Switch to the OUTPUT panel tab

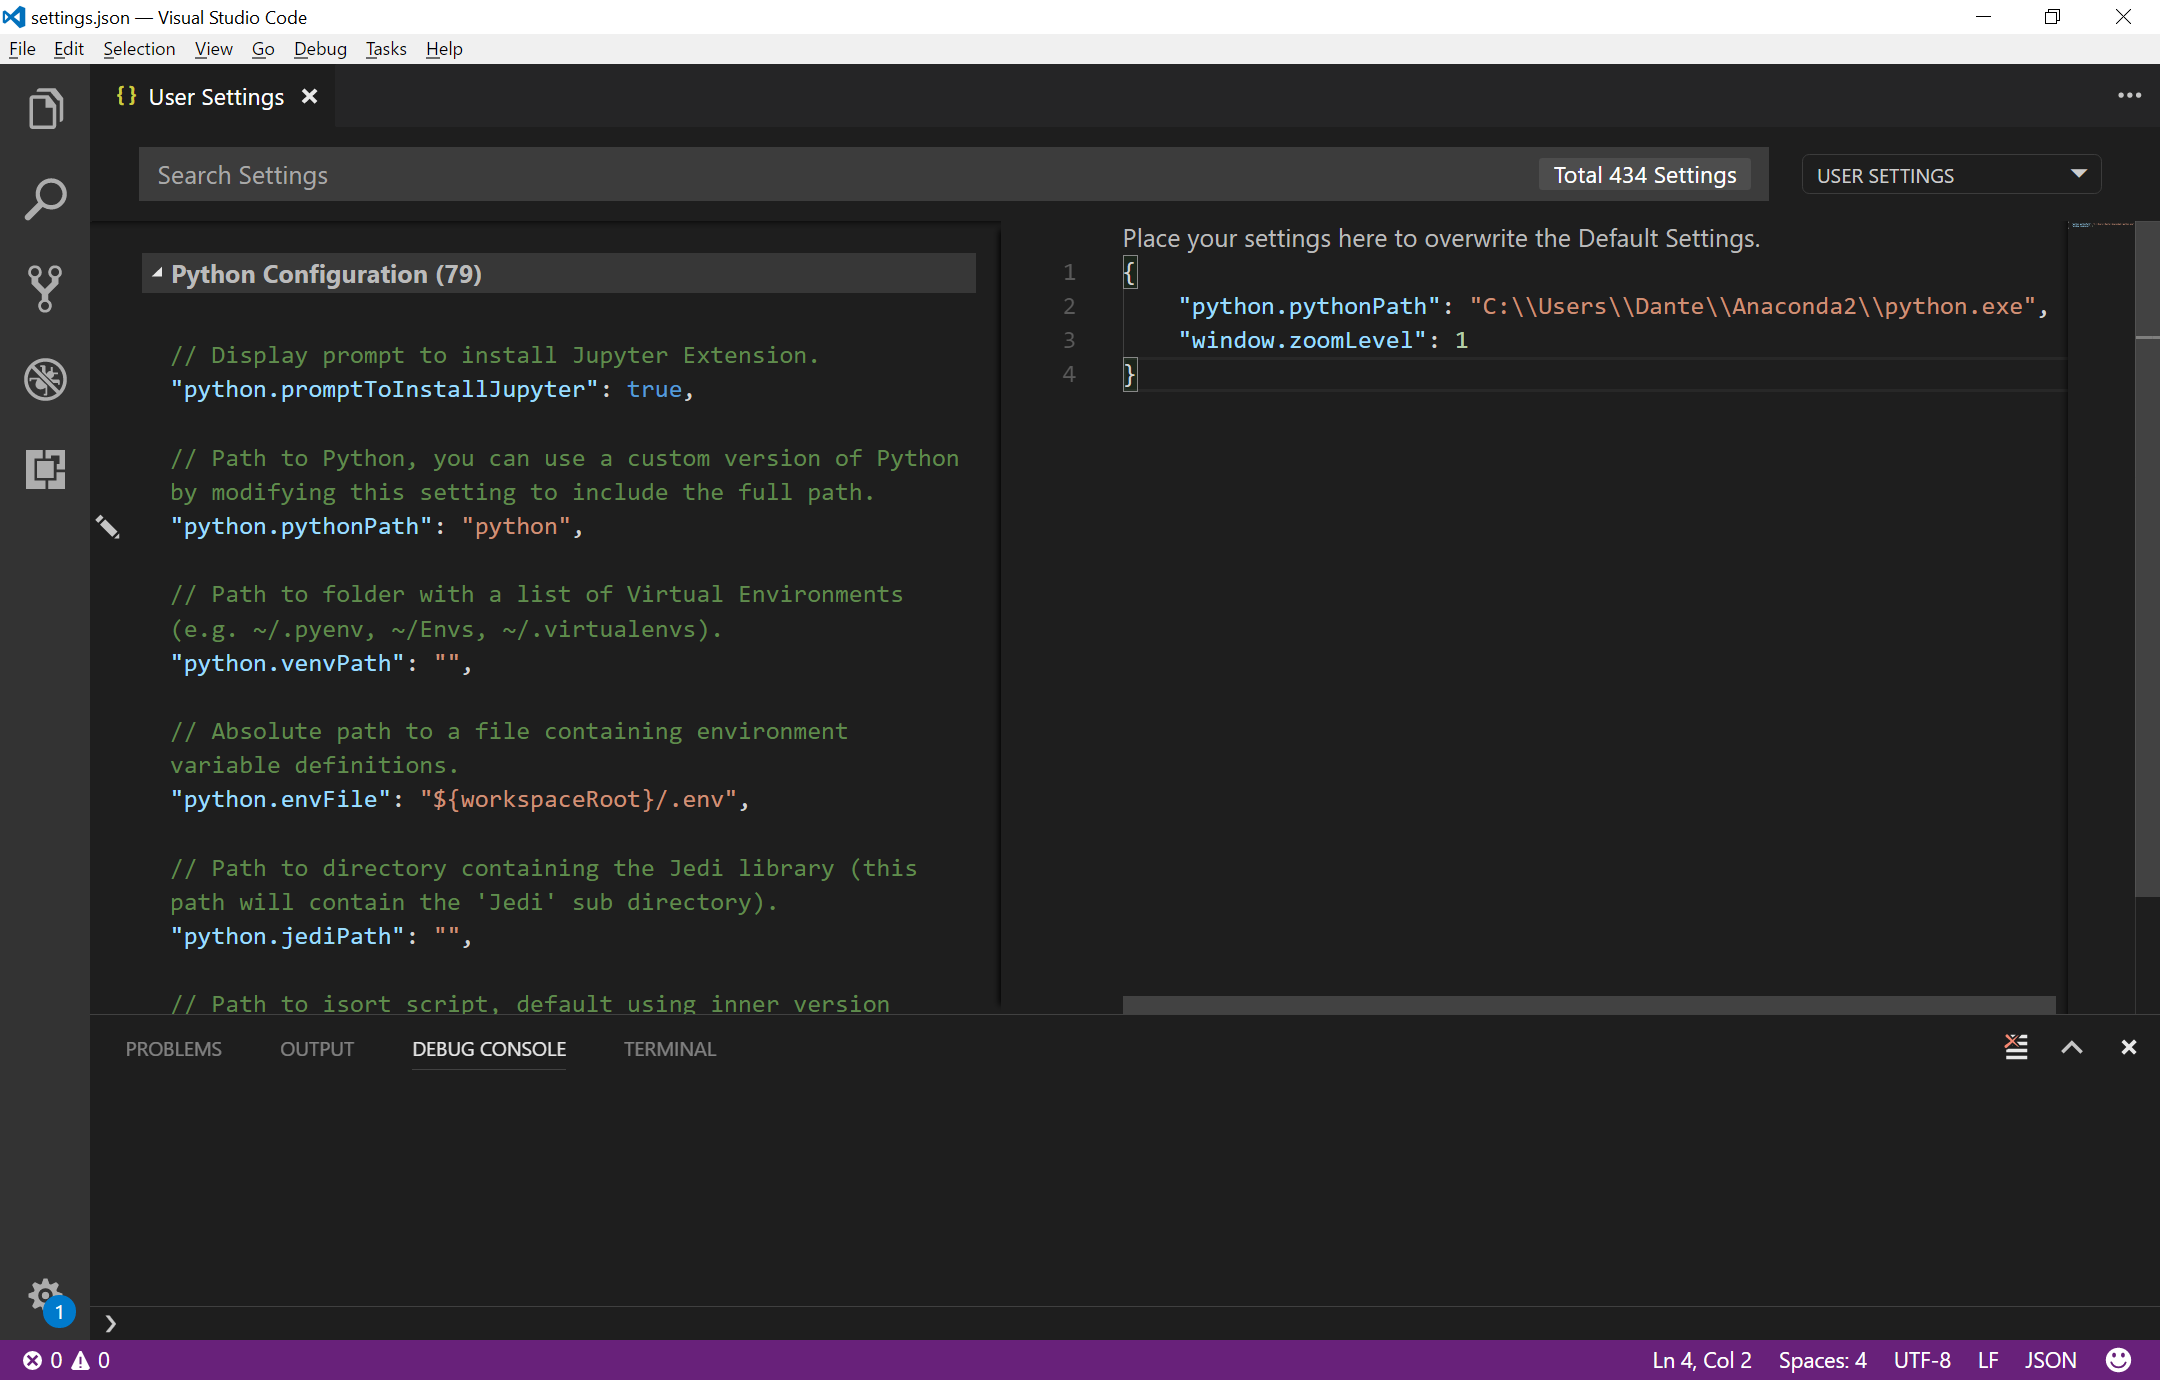(317, 1049)
